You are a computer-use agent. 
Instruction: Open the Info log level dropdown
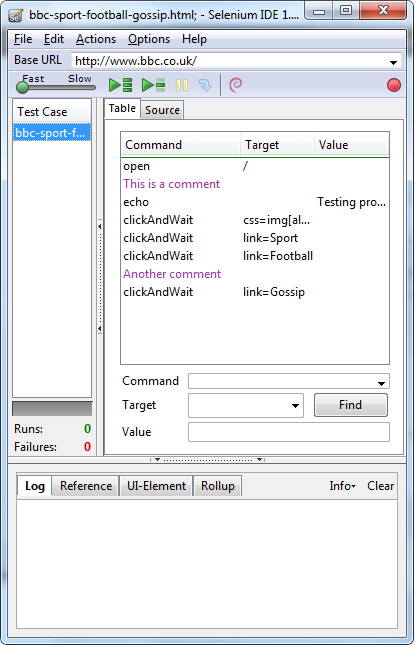click(342, 486)
